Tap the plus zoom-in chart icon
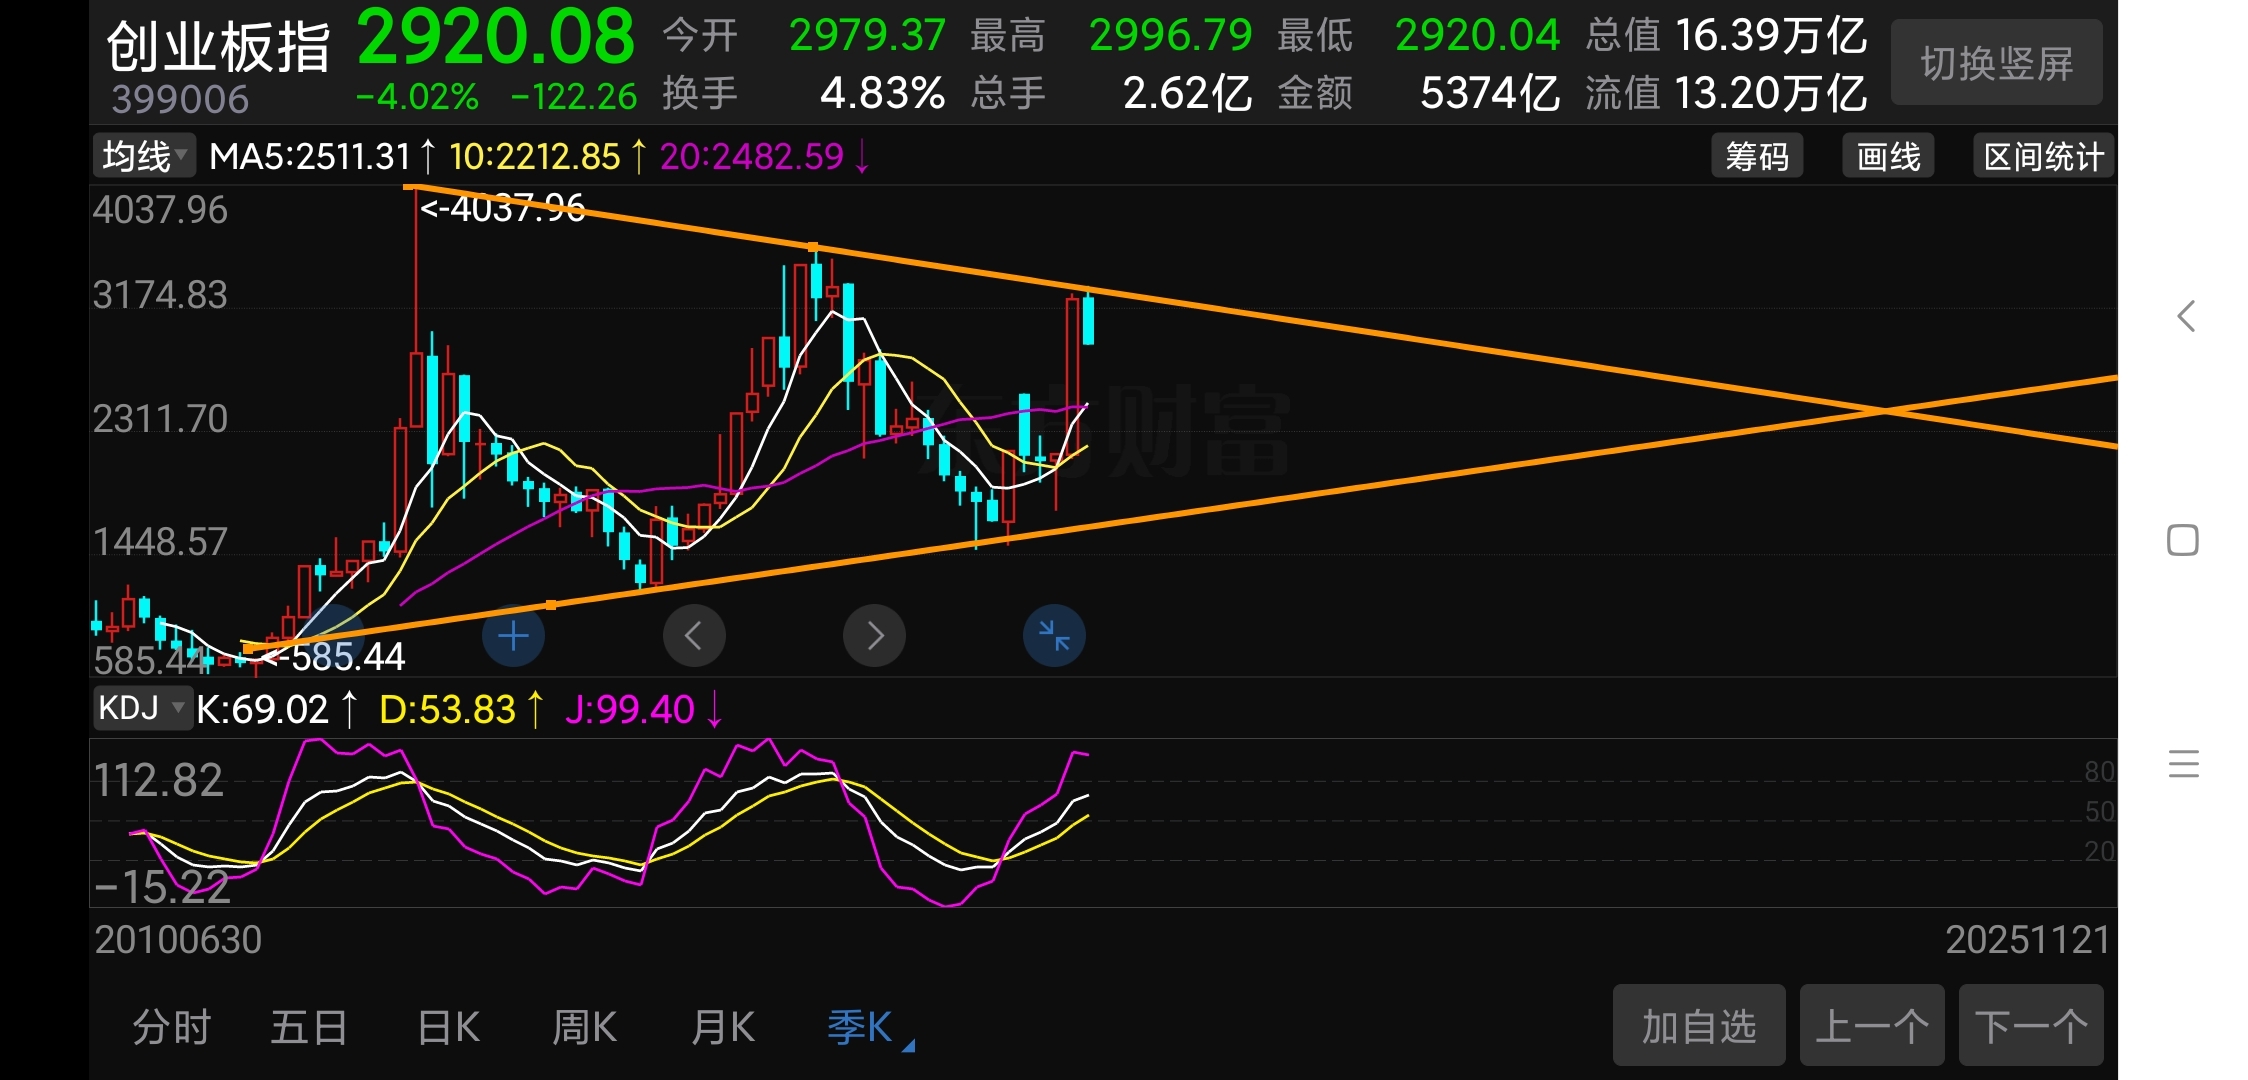2248x1080 pixels. (513, 636)
